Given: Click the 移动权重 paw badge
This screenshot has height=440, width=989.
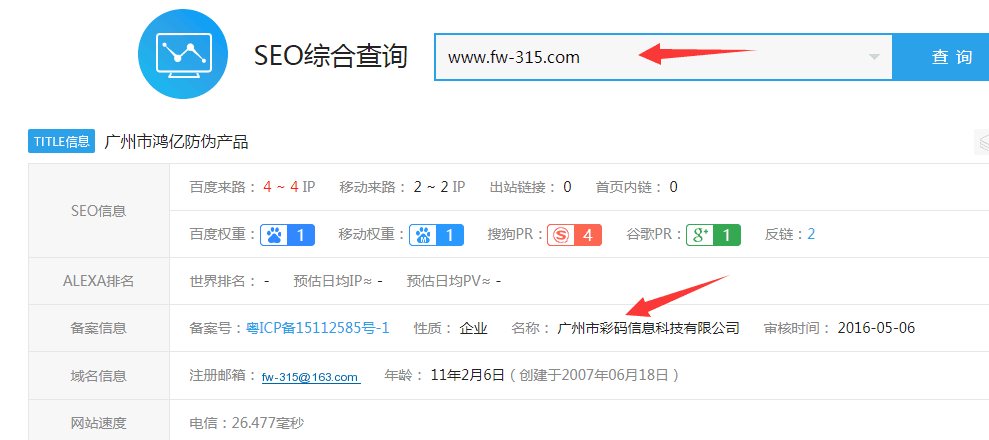Looking at the screenshot, I should coord(437,234).
